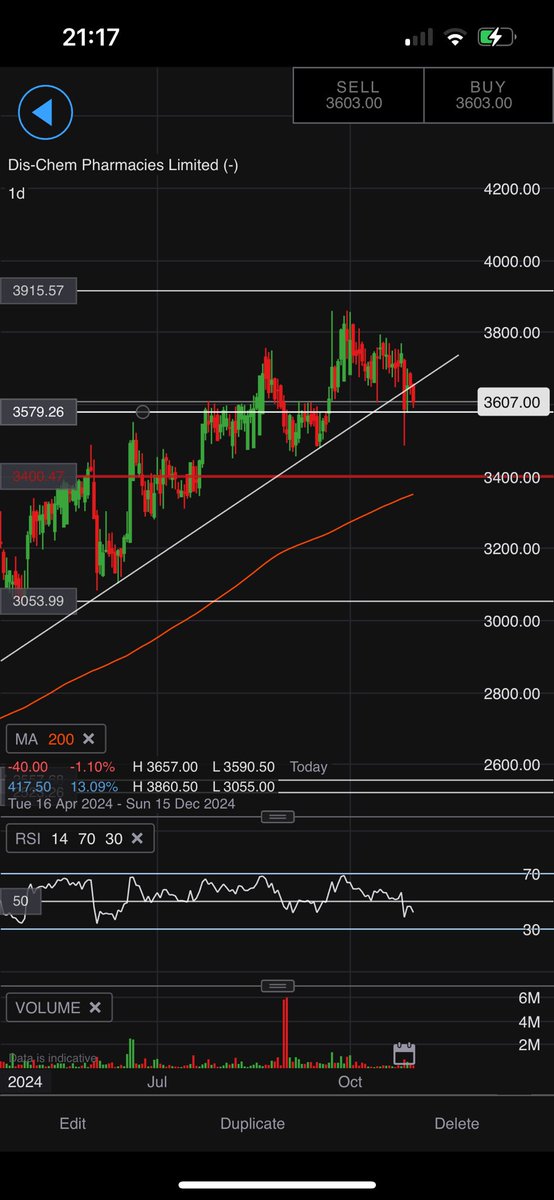
Task: Open the BUY 3603.00 order button
Action: pyautogui.click(x=488, y=95)
